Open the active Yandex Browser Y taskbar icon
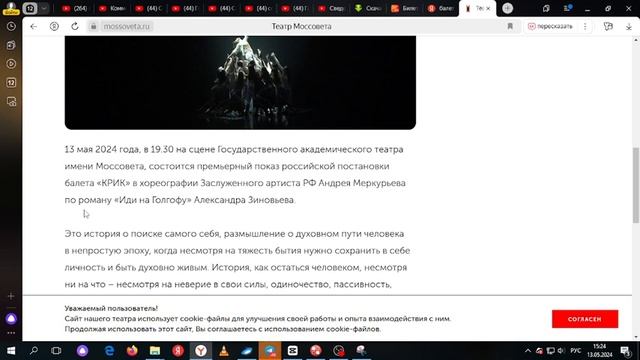Image resolution: width=640 pixels, height=360 pixels. [201, 351]
